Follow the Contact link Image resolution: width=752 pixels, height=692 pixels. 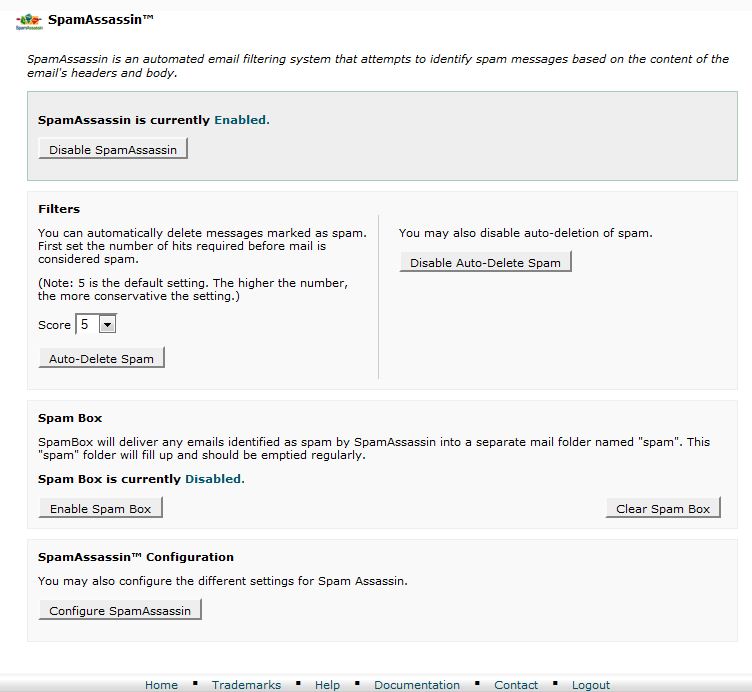(x=516, y=685)
